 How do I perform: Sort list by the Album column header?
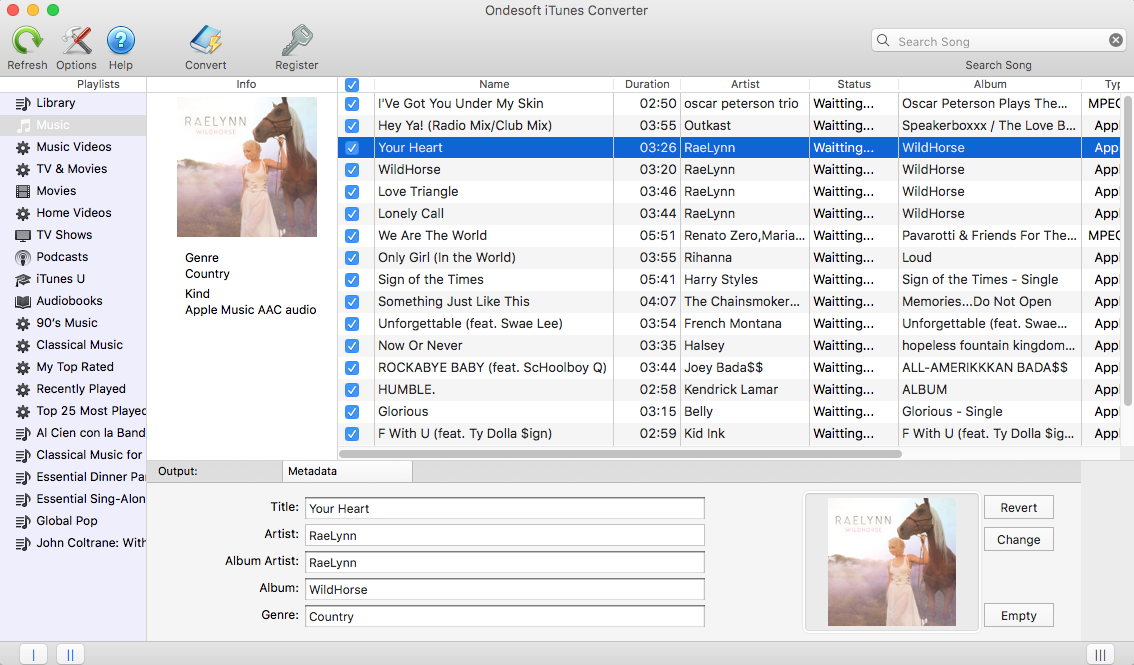tap(990, 85)
